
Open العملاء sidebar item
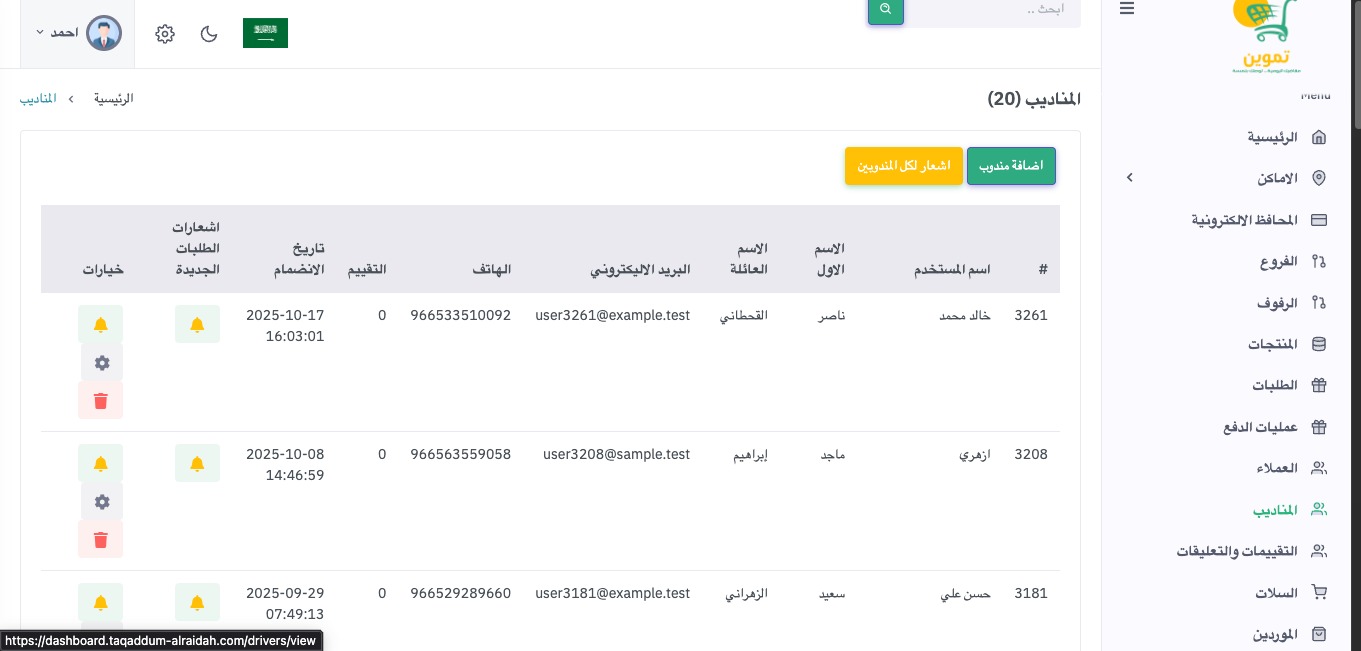pyautogui.click(x=1277, y=468)
